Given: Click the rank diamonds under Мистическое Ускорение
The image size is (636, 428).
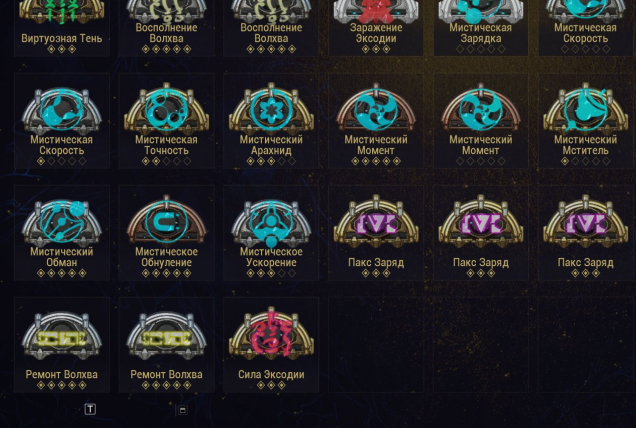Looking at the screenshot, I should [x=271, y=273].
